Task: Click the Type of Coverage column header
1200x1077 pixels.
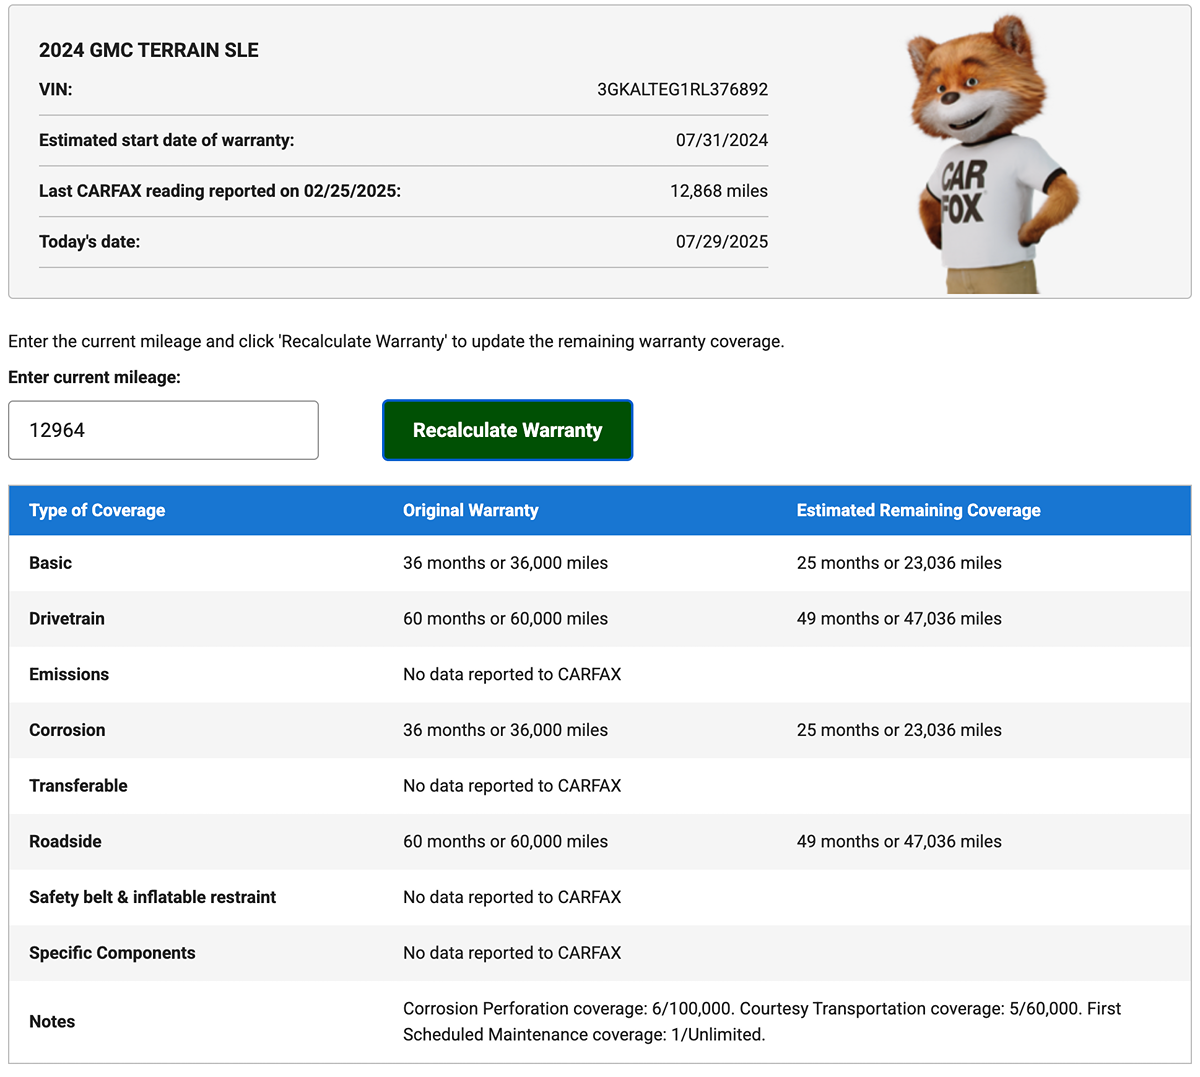Action: point(97,510)
